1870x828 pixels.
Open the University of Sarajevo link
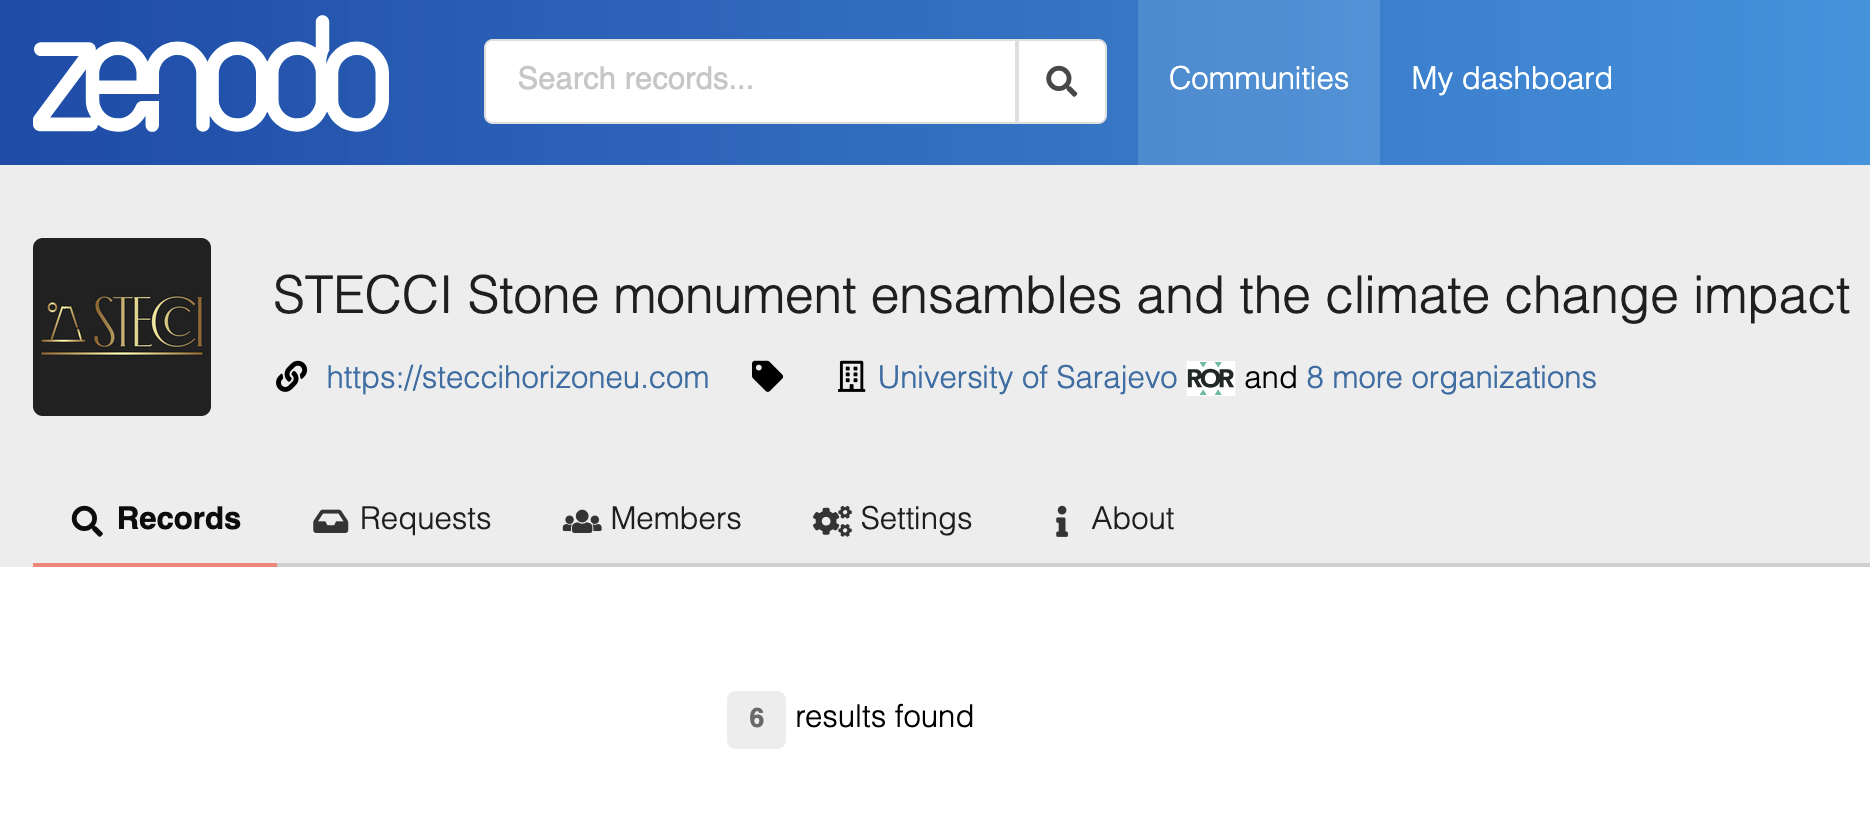click(1027, 377)
